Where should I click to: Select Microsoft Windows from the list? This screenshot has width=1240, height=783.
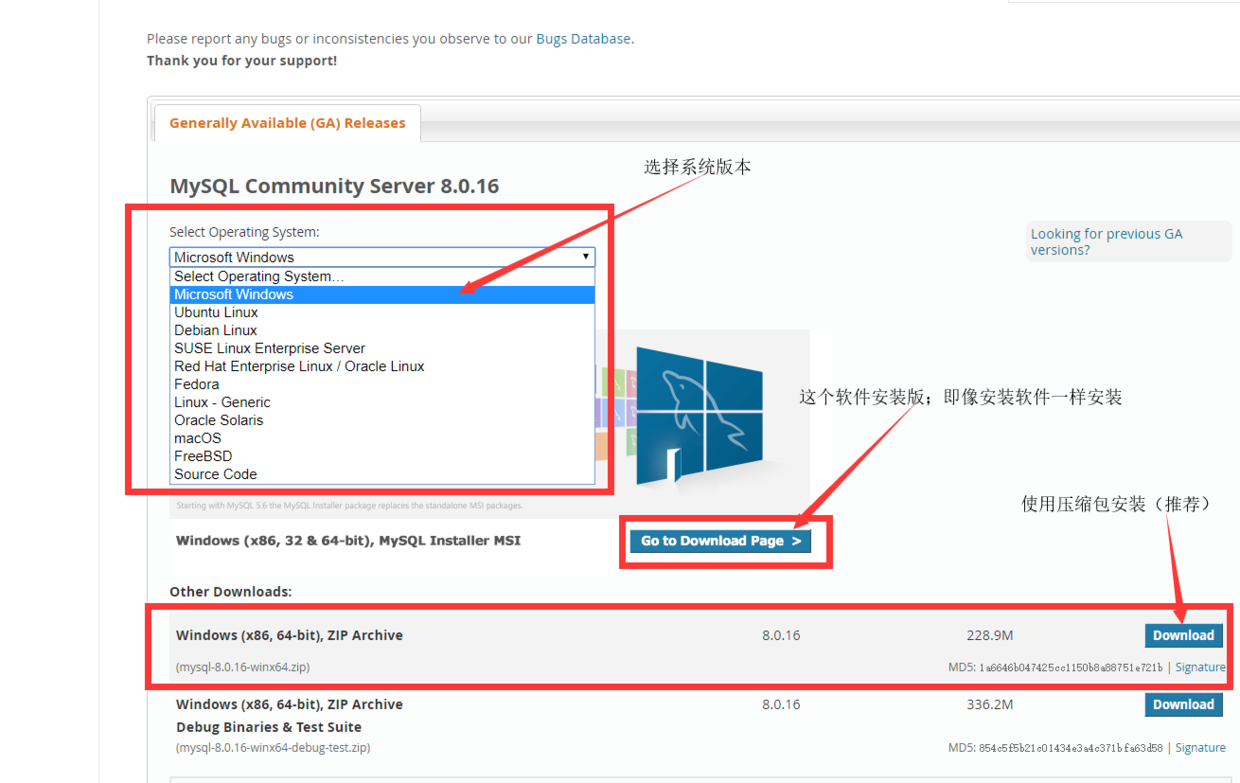point(382,294)
